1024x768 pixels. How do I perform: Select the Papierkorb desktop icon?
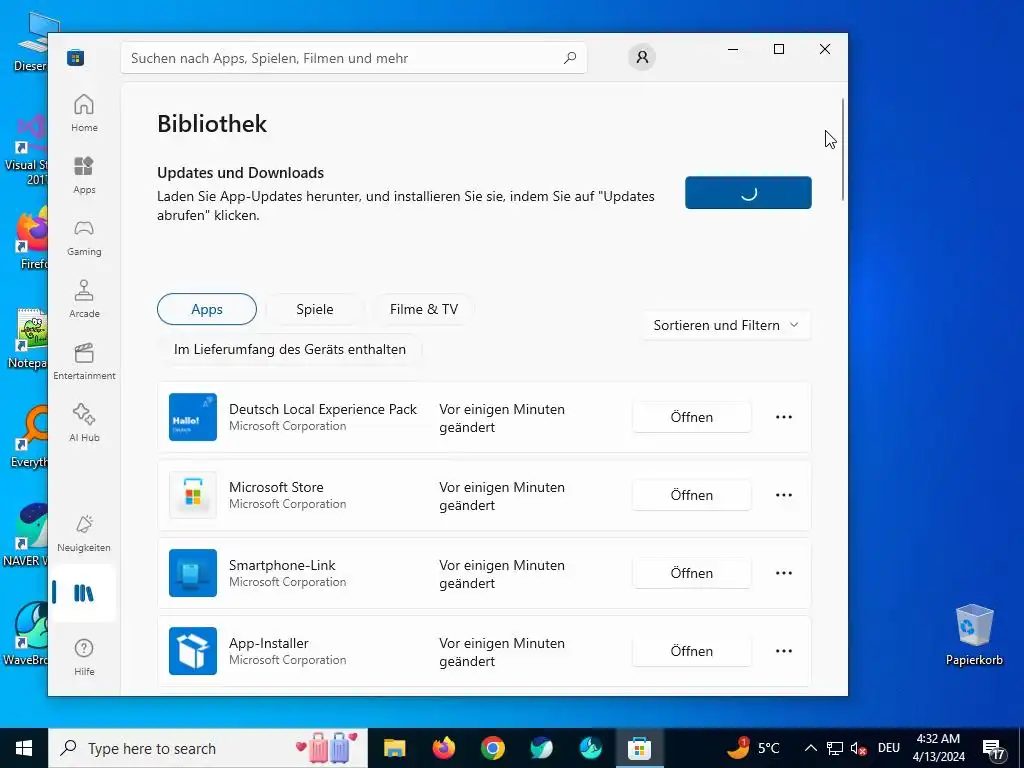tap(974, 634)
